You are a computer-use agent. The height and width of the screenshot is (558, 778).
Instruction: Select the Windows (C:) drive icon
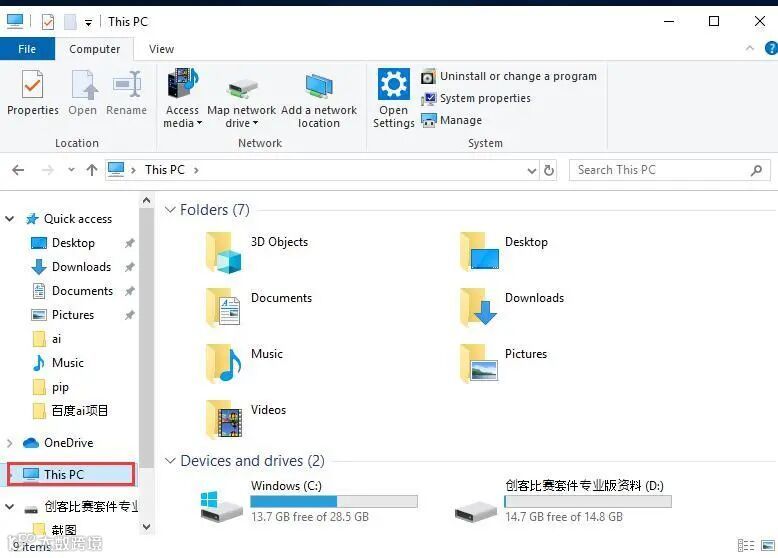(221, 506)
